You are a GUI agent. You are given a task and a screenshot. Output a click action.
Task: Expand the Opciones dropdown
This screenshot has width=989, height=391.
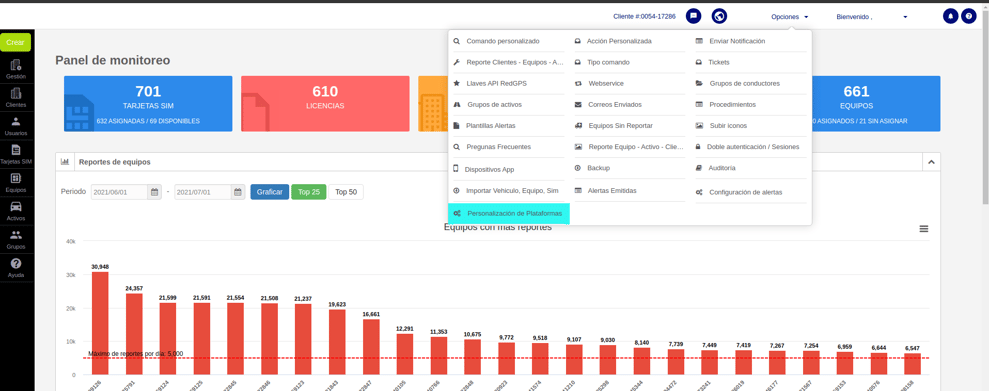pyautogui.click(x=789, y=17)
